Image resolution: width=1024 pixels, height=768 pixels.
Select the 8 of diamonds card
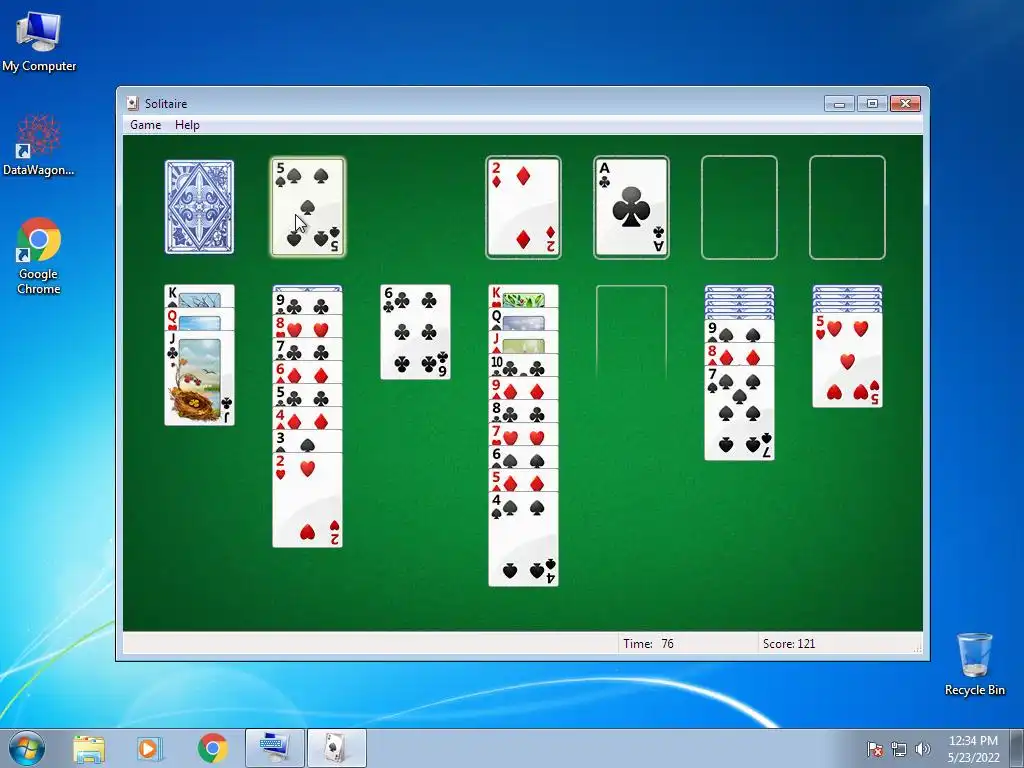pyautogui.click(x=739, y=355)
